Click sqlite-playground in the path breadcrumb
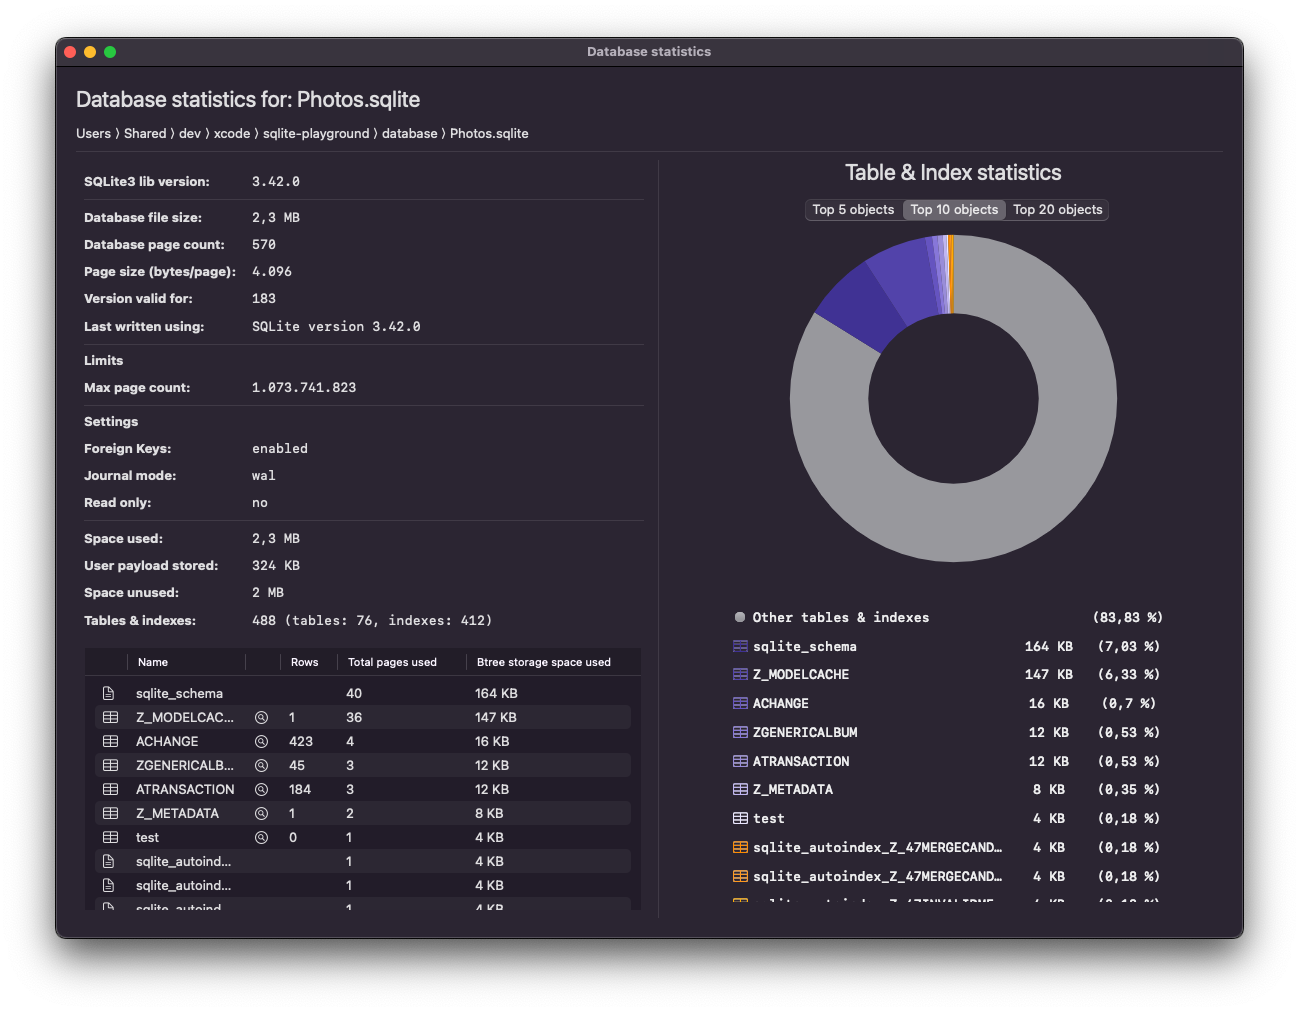The image size is (1299, 1012). click(316, 133)
